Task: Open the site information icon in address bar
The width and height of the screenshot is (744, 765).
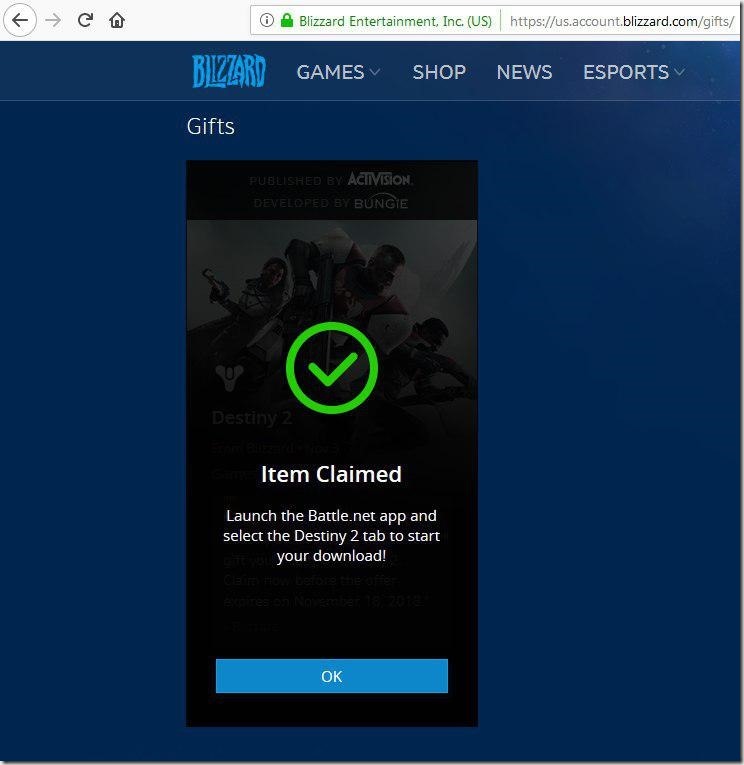Action: pos(267,20)
